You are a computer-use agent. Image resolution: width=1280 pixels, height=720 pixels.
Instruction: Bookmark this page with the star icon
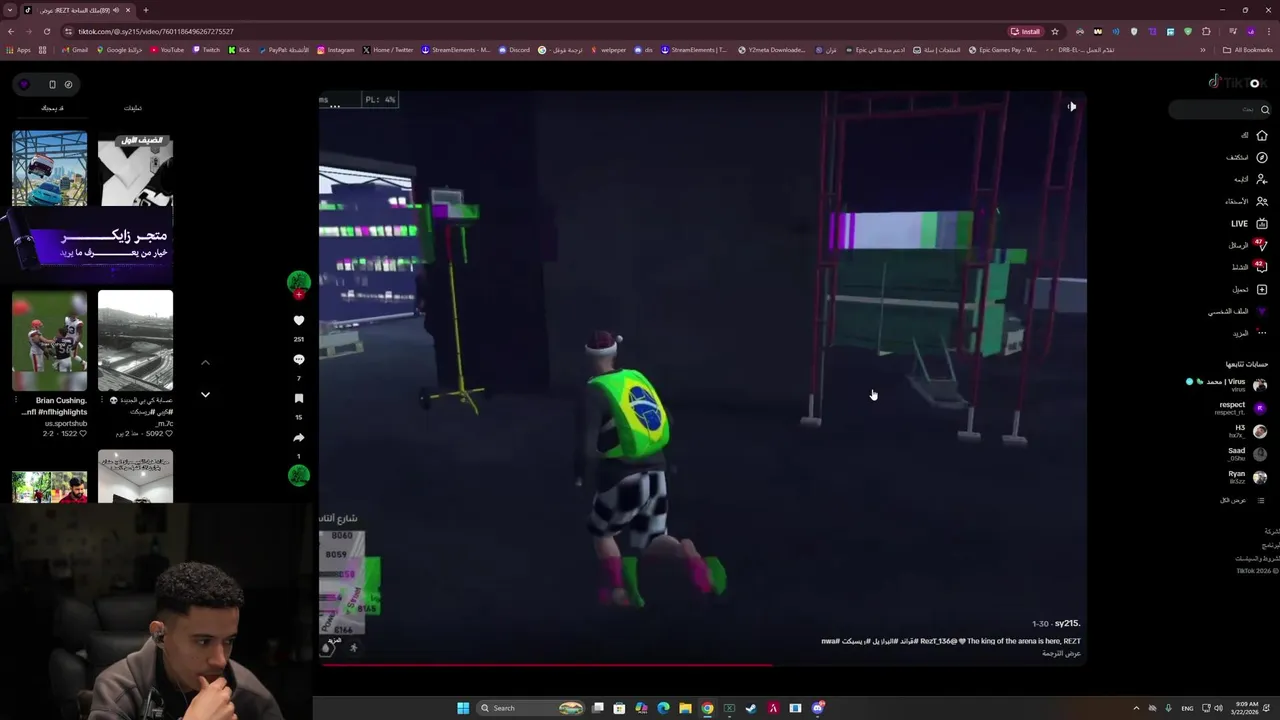tap(1054, 31)
